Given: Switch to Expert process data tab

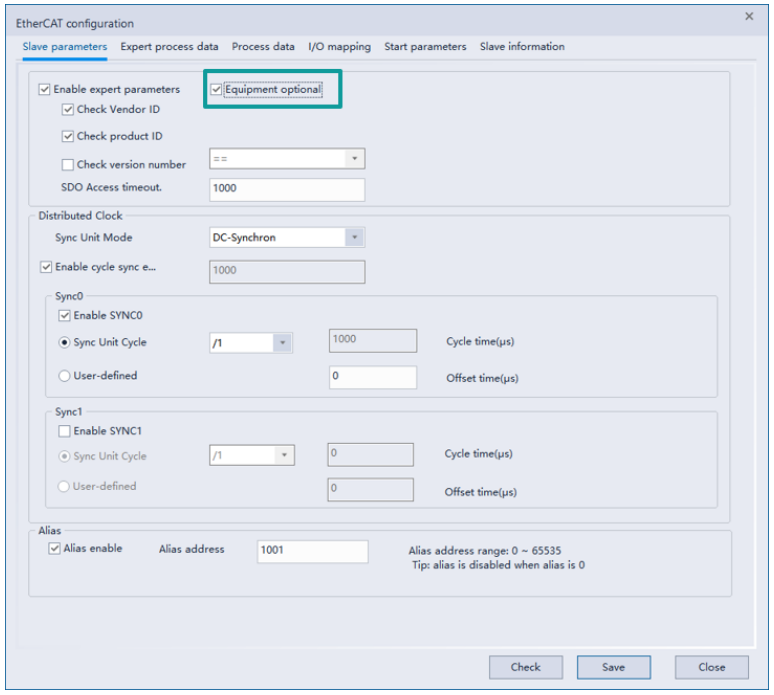Looking at the screenshot, I should click(x=169, y=47).
